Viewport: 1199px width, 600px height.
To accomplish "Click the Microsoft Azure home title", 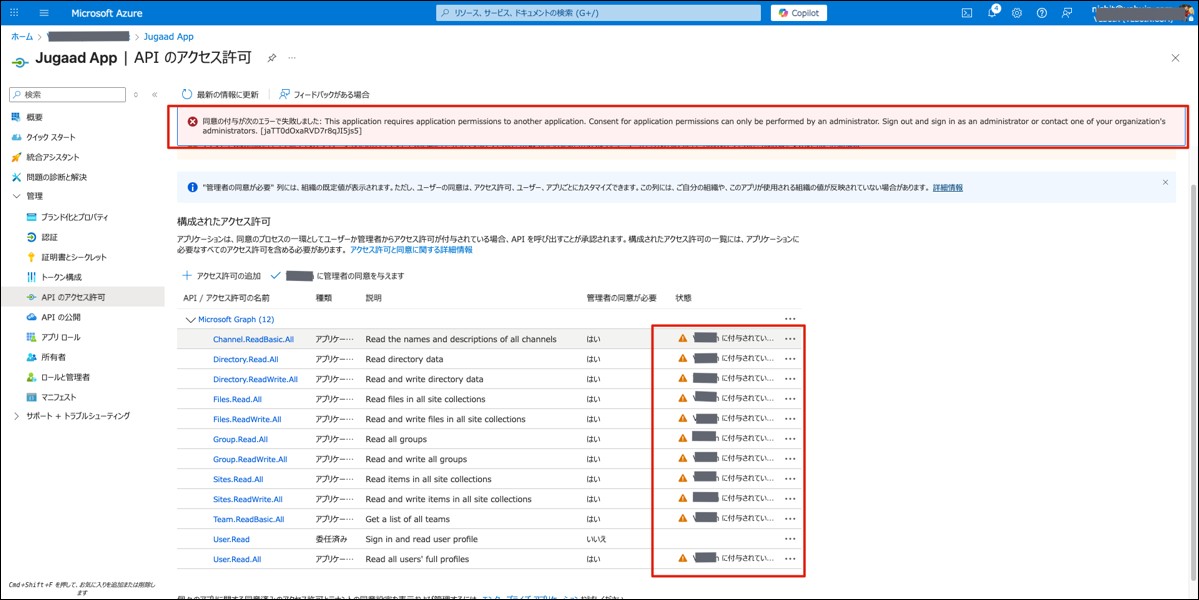I will click(x=106, y=13).
